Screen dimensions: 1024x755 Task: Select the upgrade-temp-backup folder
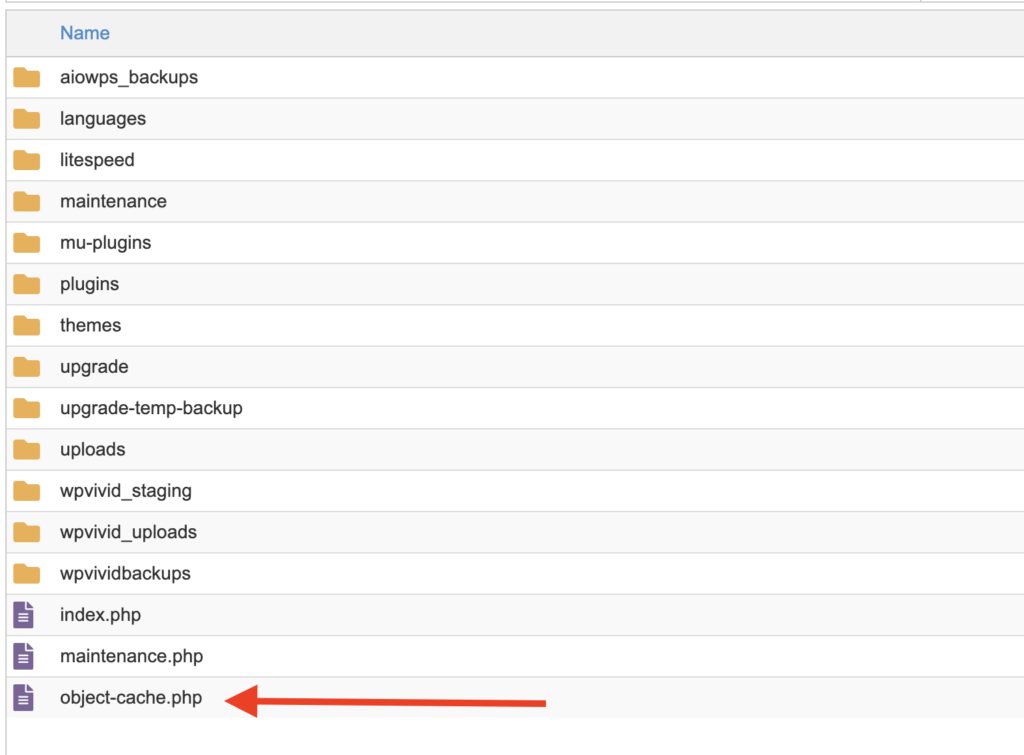pos(151,408)
